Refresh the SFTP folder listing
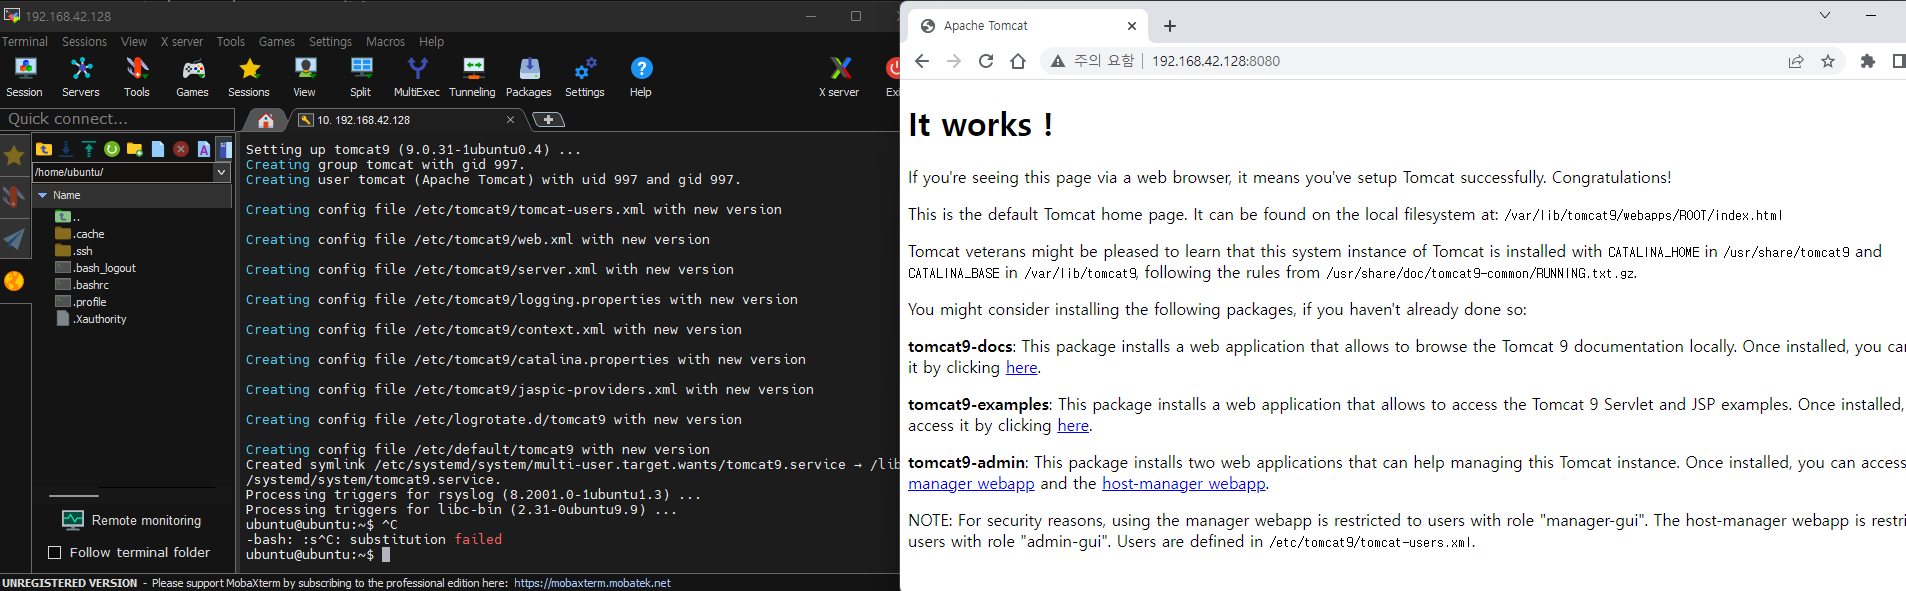Image resolution: width=1906 pixels, height=591 pixels. click(112, 149)
